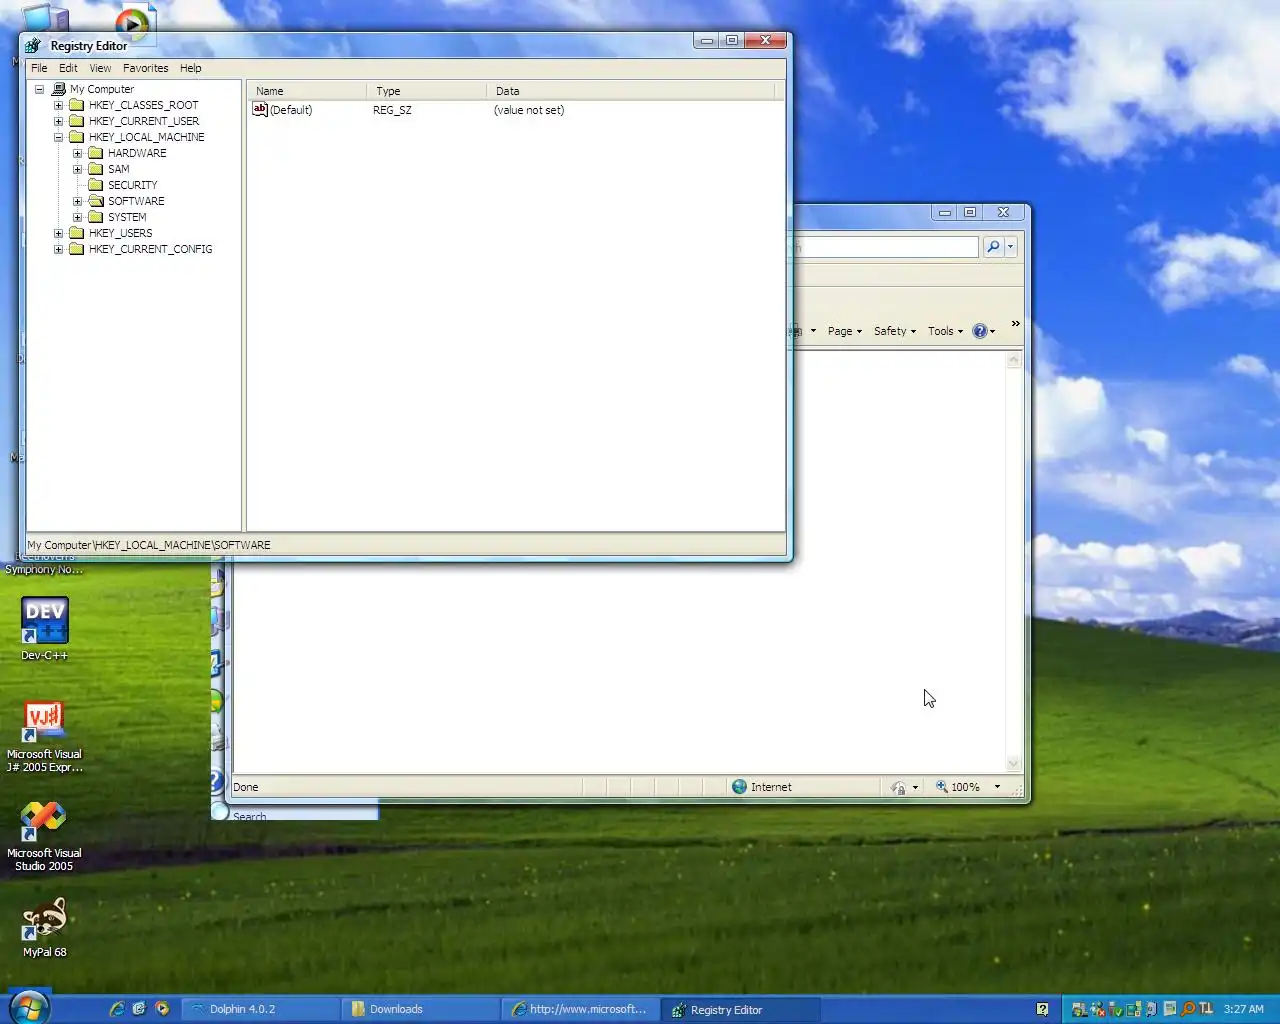Open the Help menu in Registry Editor

tap(191, 68)
